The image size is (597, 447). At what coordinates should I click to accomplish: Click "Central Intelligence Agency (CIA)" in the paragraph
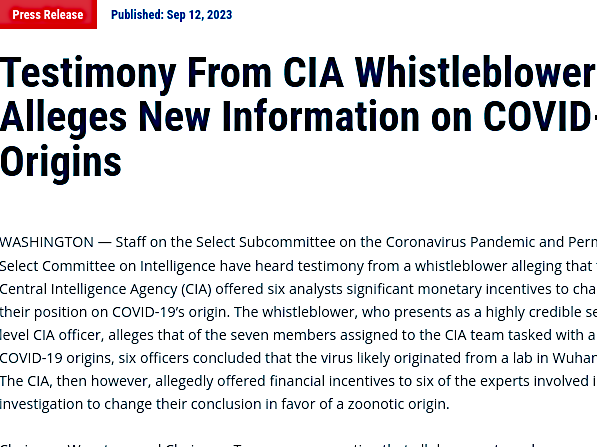(105, 289)
